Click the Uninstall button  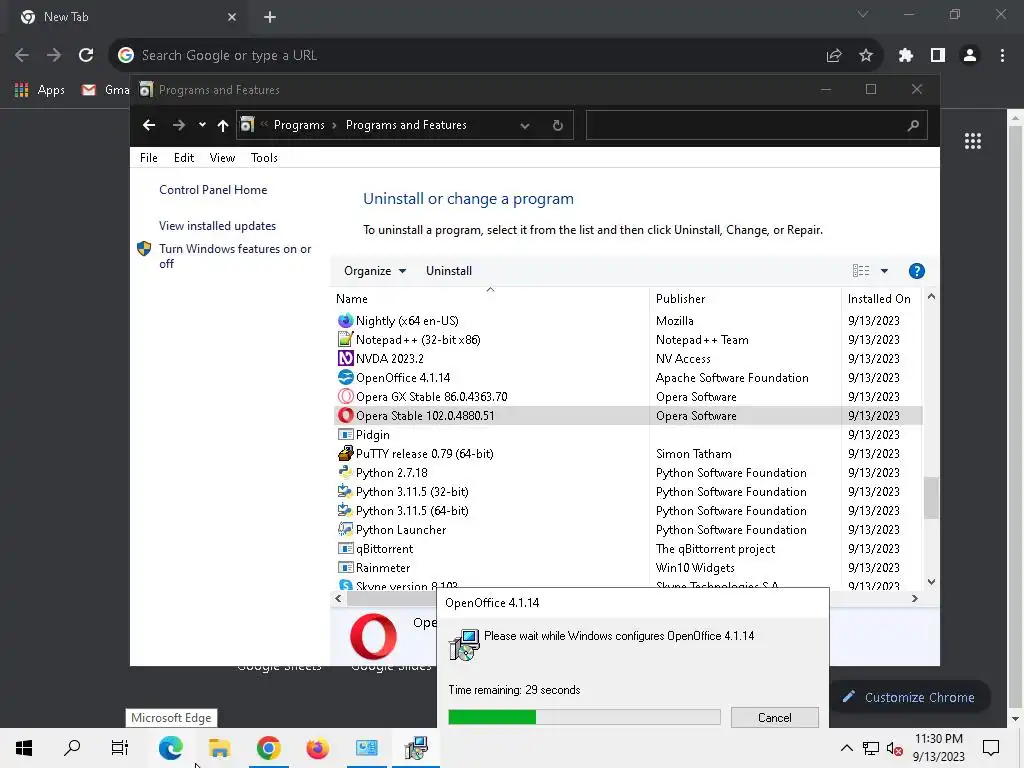[449, 271]
